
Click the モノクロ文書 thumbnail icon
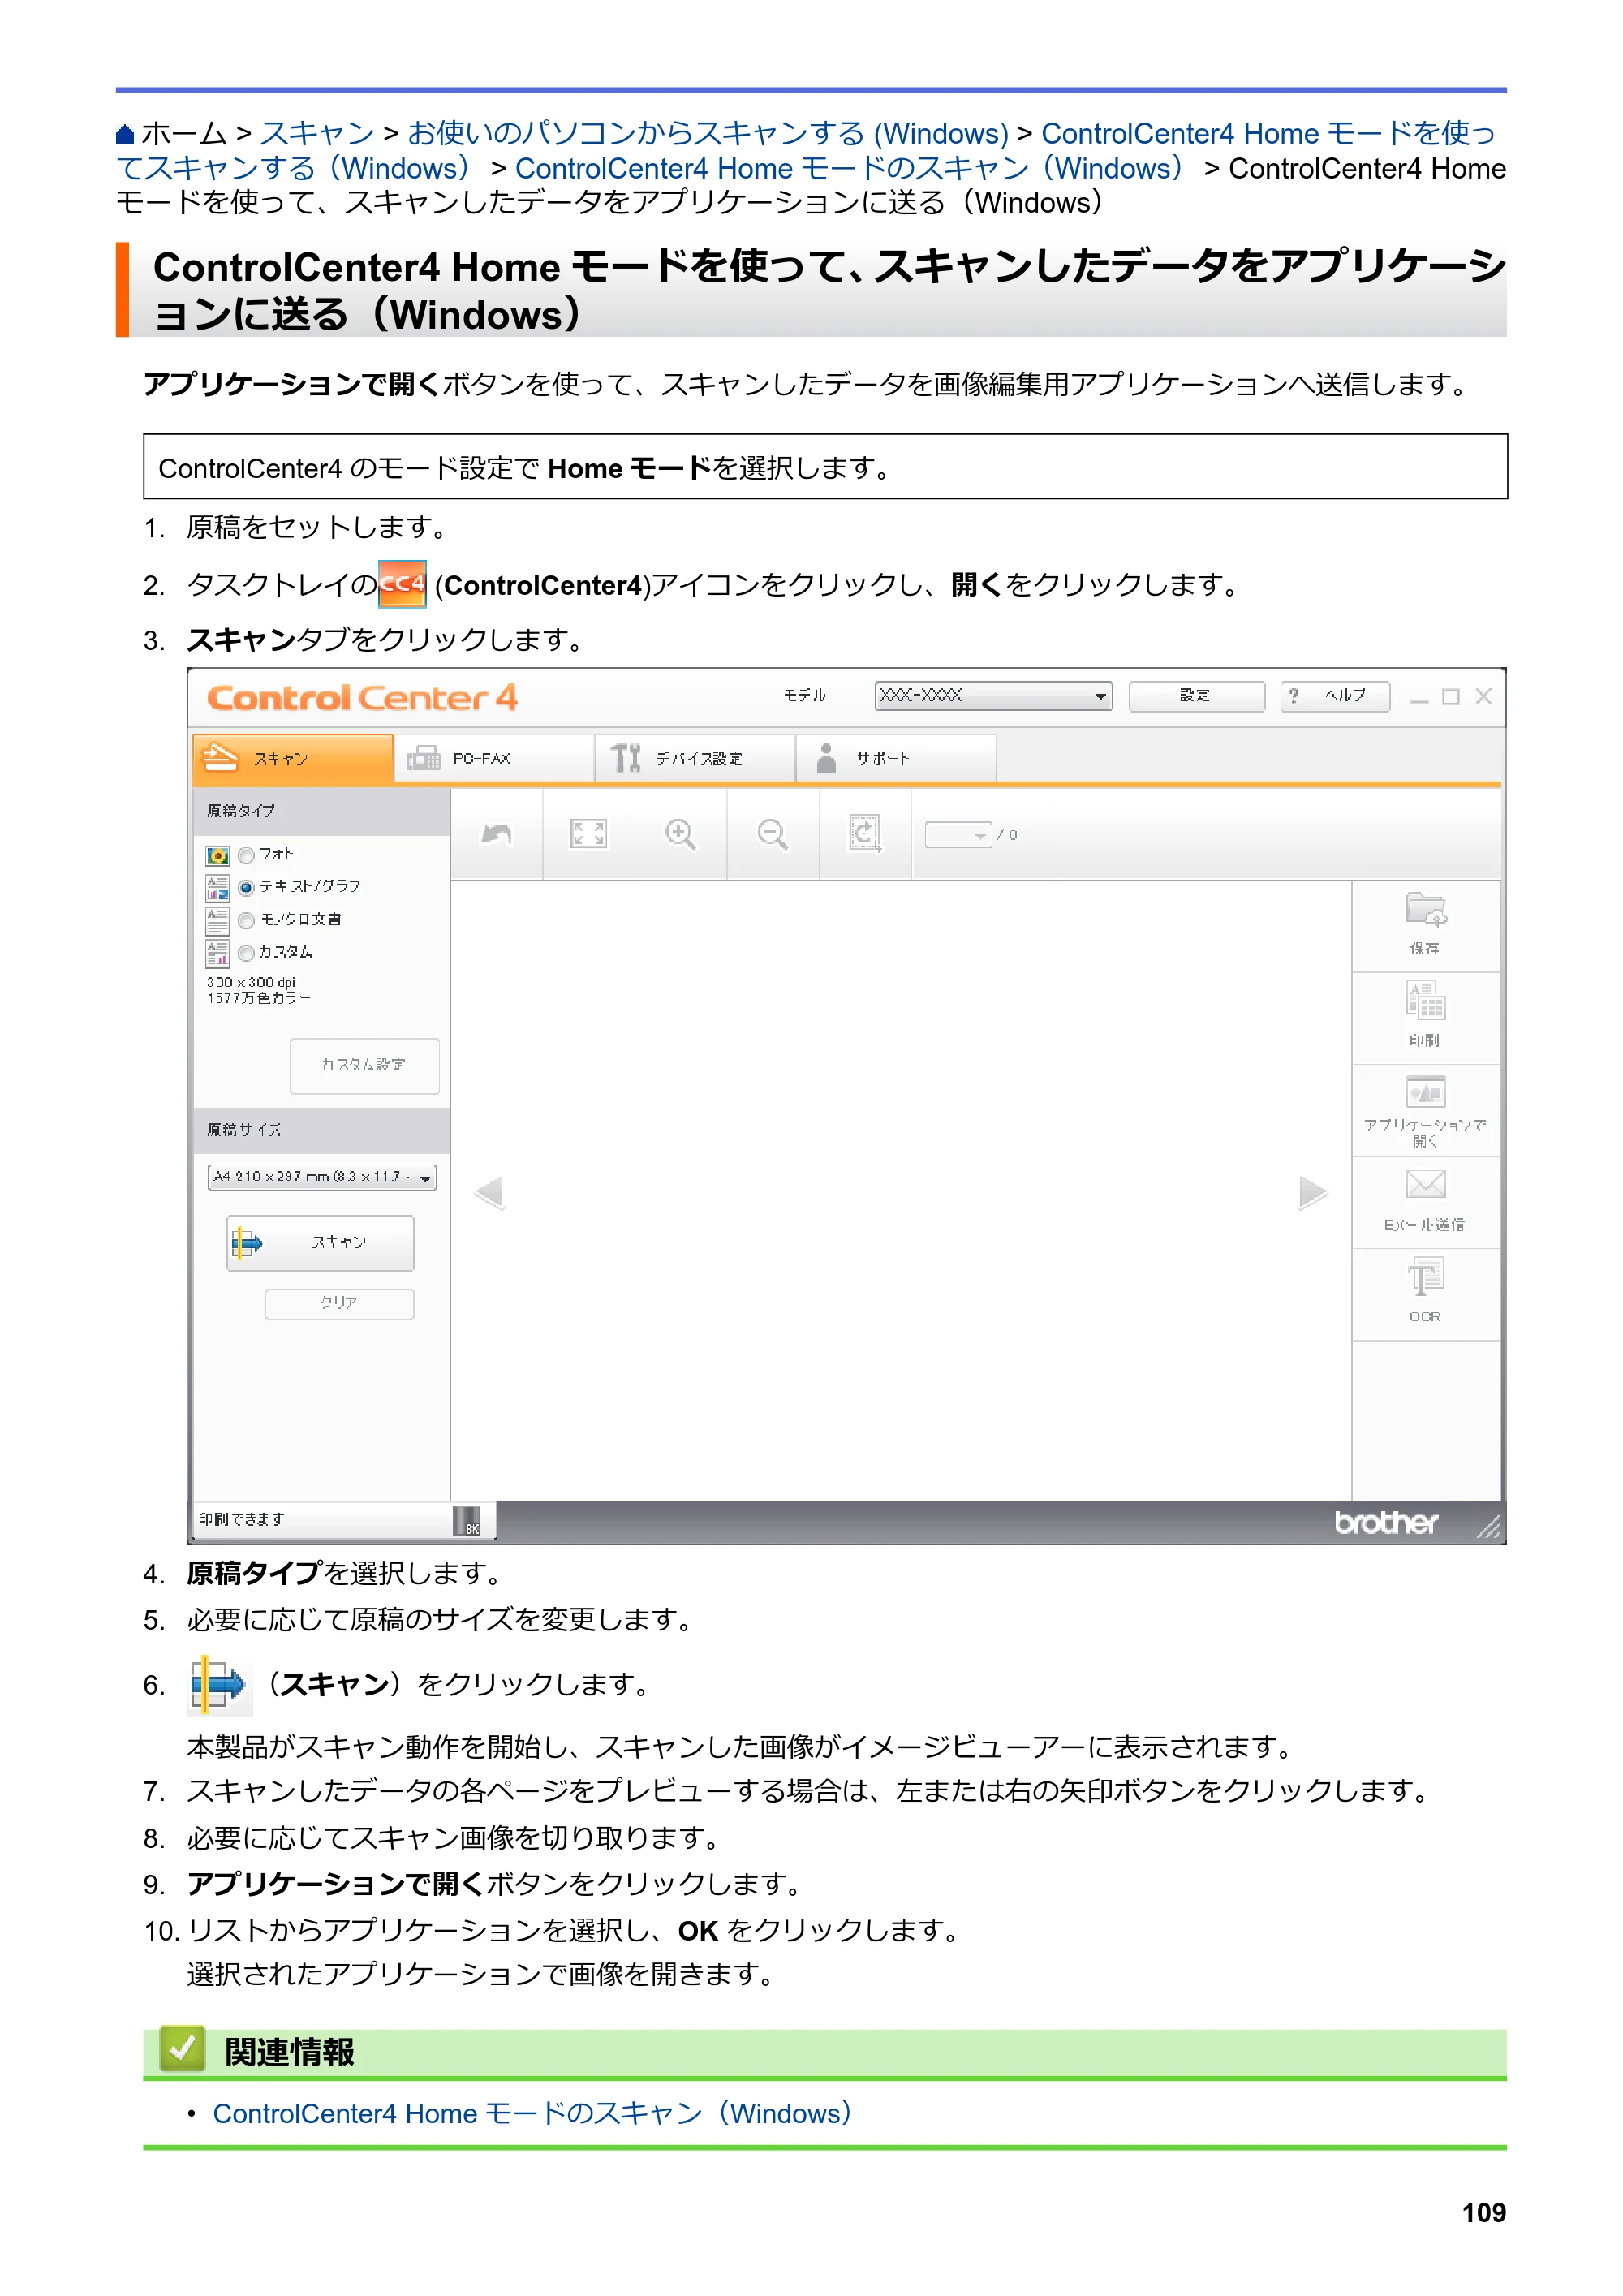coord(217,920)
